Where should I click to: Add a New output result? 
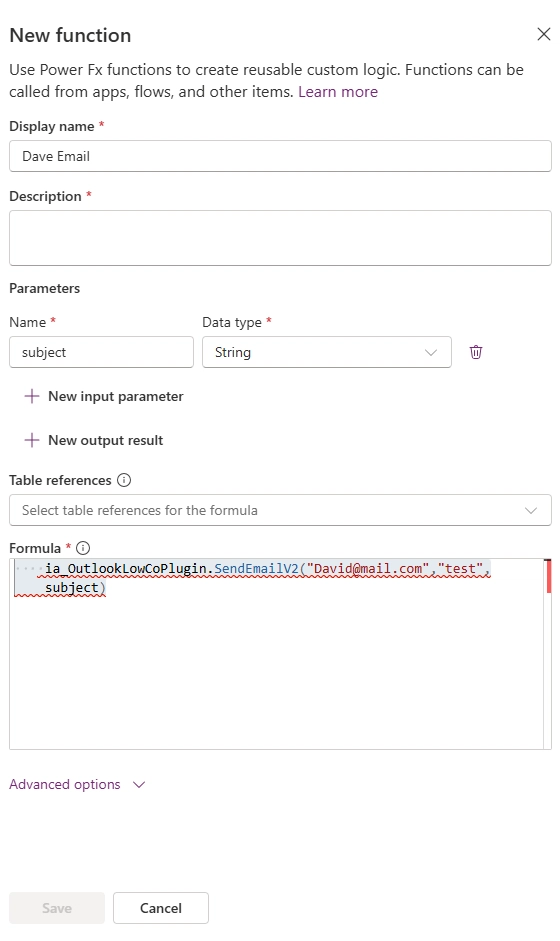click(94, 440)
